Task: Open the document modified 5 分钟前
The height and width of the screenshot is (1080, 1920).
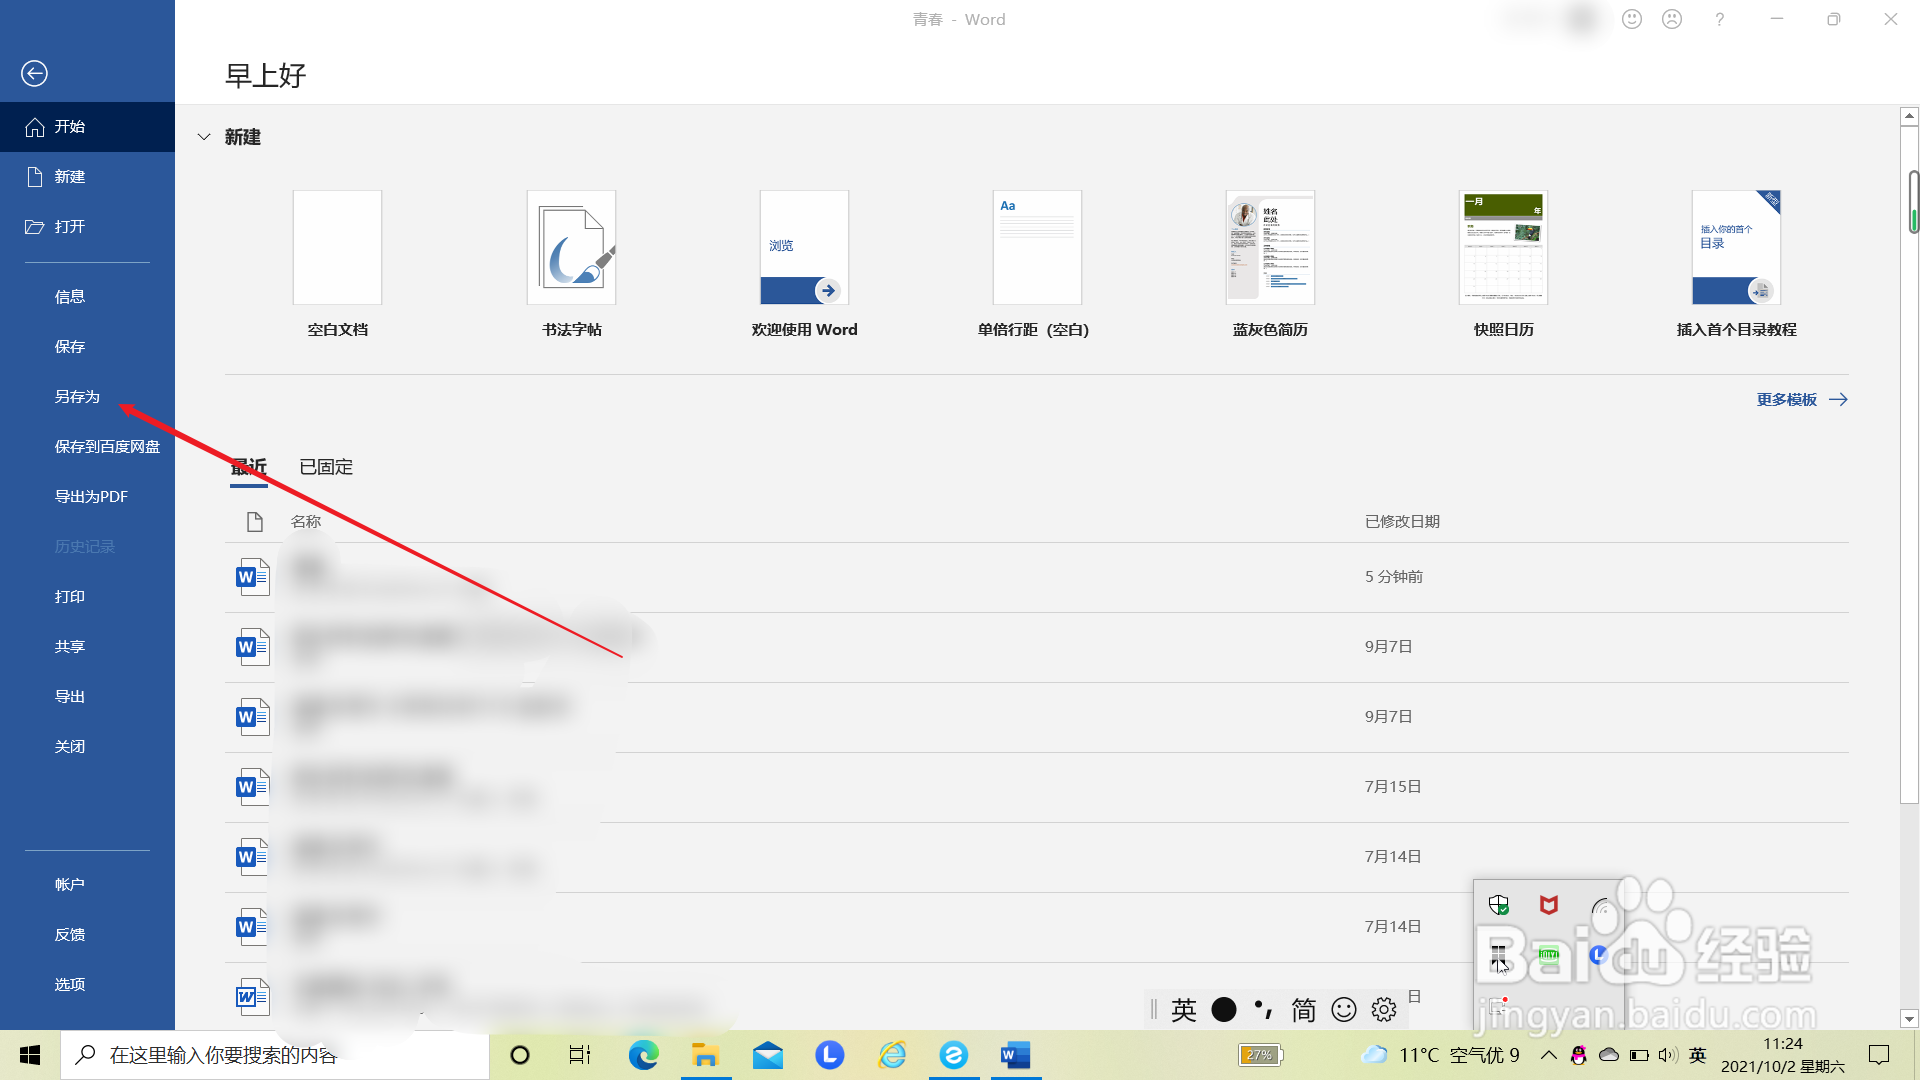Action: click(x=1036, y=577)
